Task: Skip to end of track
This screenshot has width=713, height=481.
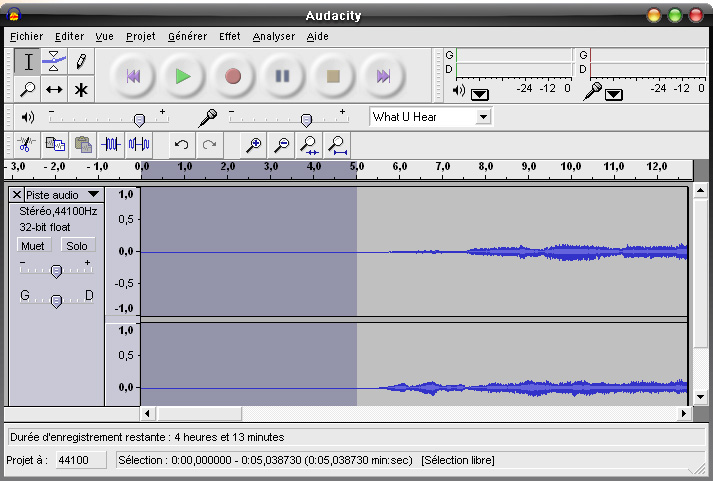Action: 383,76
